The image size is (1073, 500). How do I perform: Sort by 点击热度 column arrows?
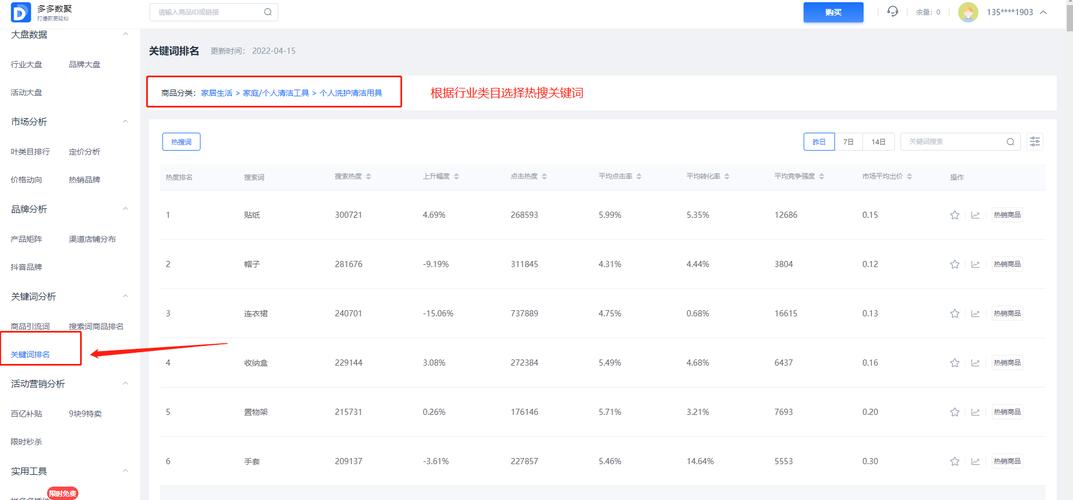pyautogui.click(x=544, y=176)
